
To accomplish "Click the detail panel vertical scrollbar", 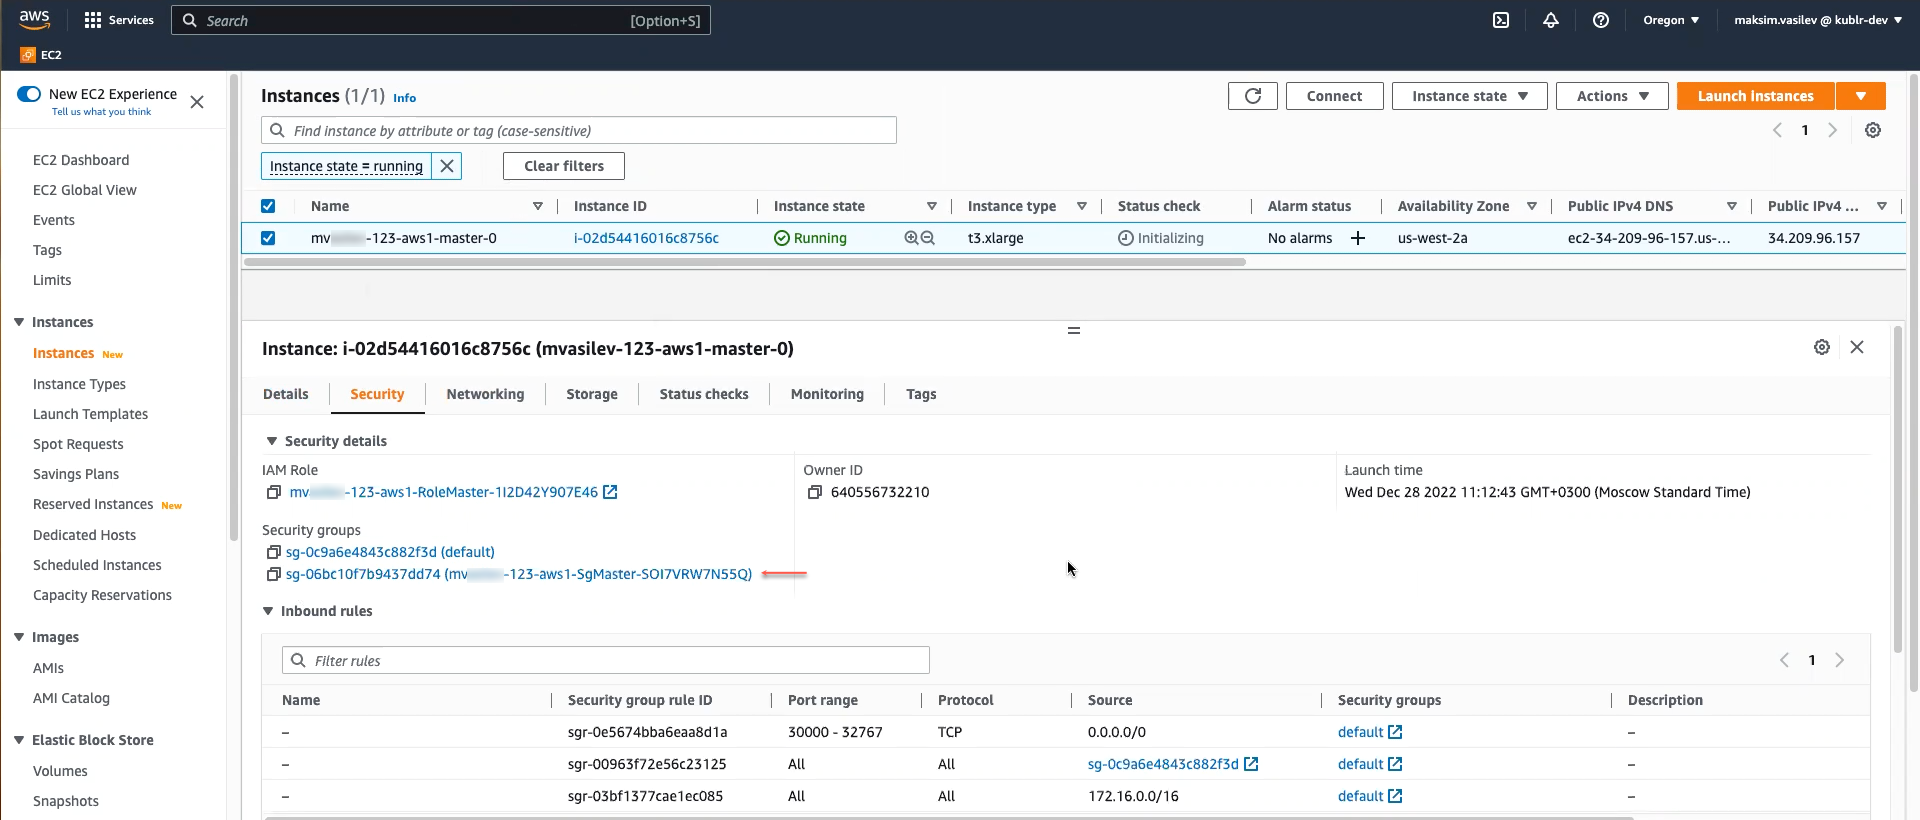I will (1897, 490).
